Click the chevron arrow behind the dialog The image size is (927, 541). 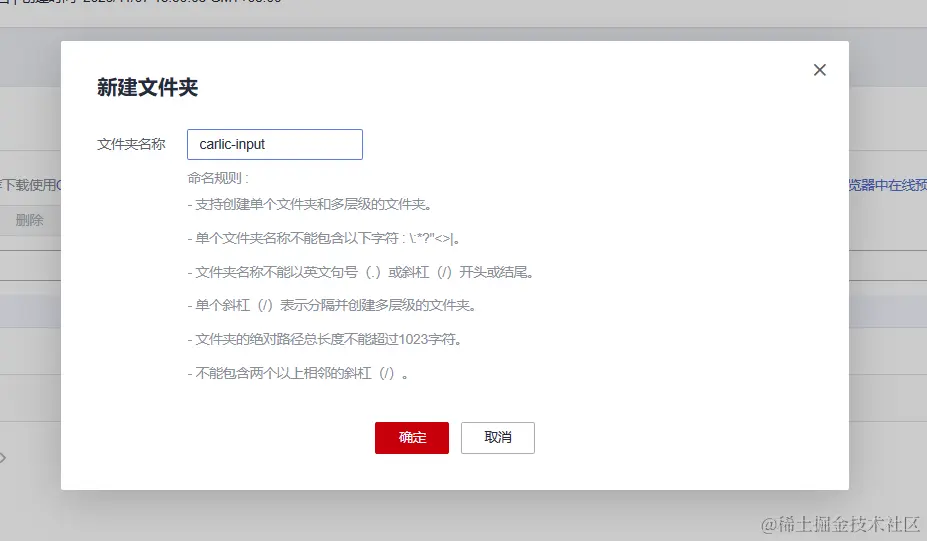pyautogui.click(x=3, y=458)
